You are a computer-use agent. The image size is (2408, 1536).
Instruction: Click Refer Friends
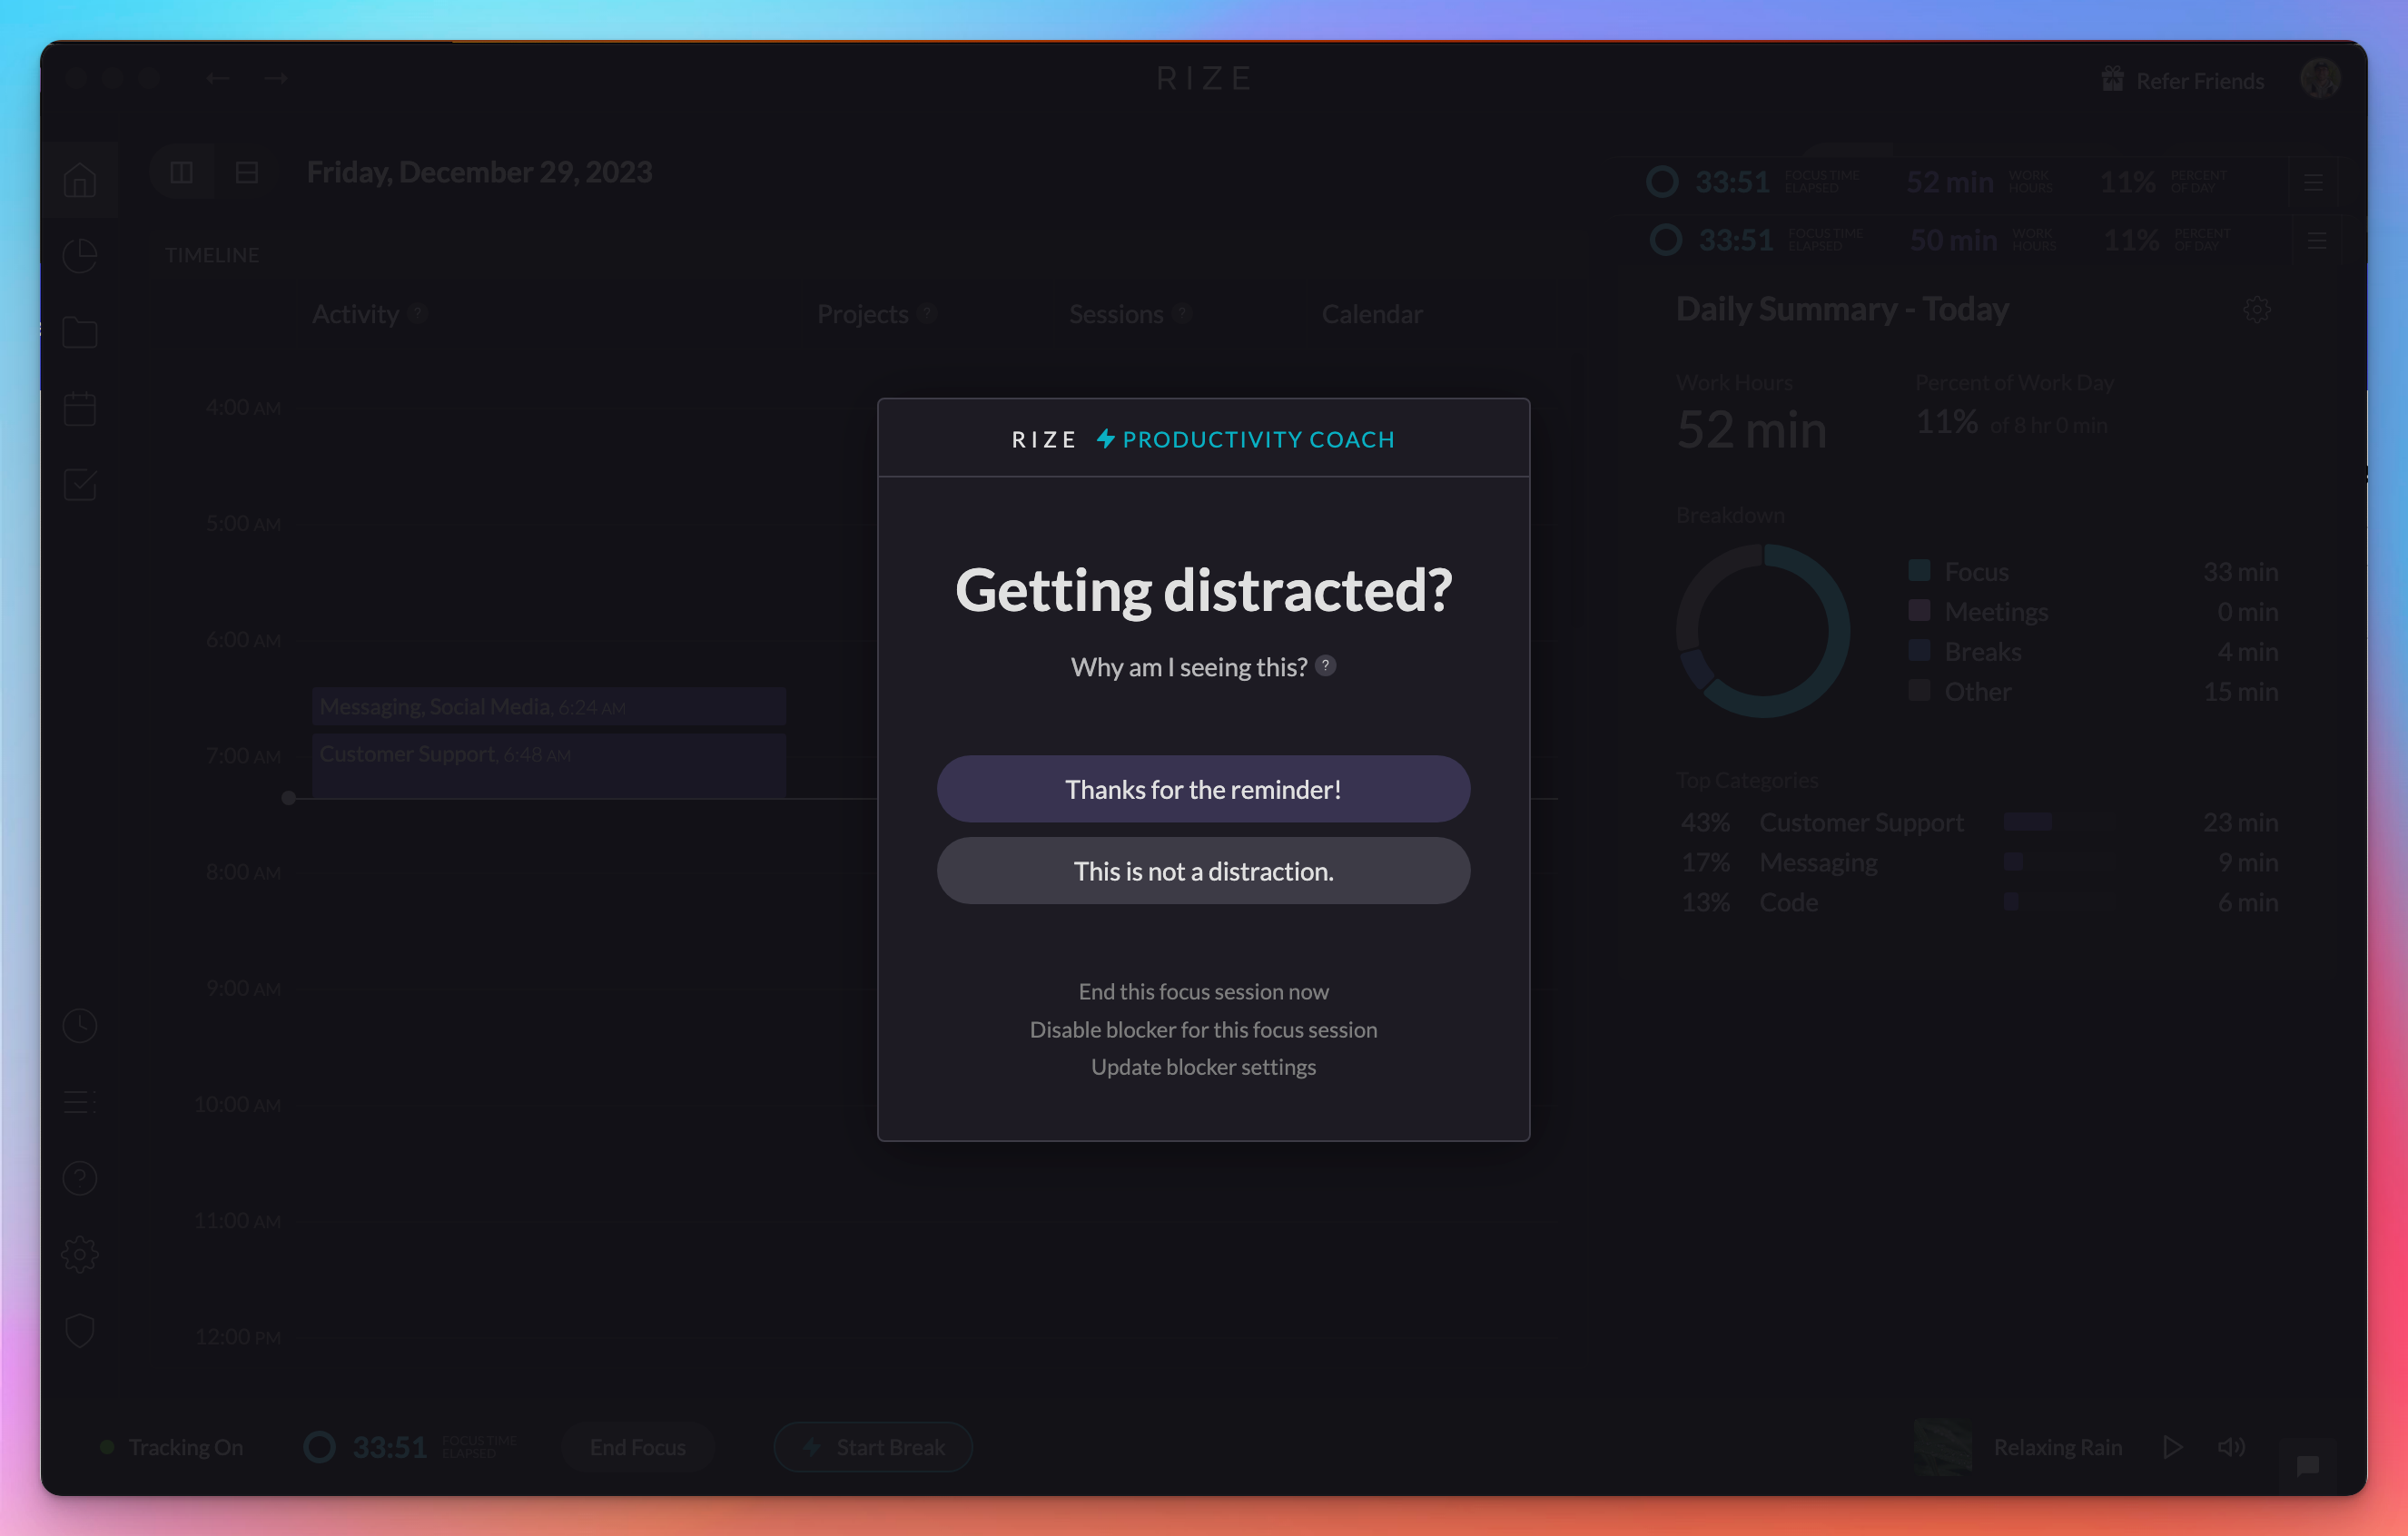(x=2183, y=80)
